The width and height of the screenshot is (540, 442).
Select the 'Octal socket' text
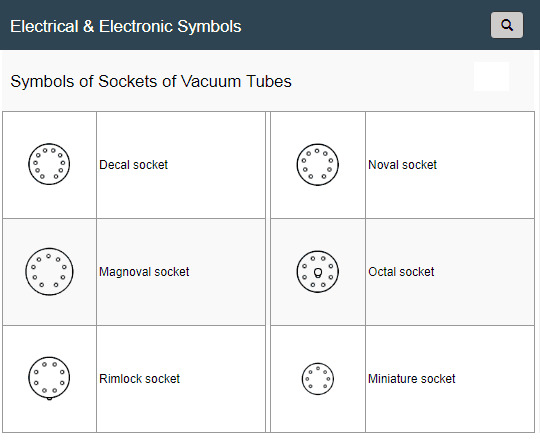pyautogui.click(x=401, y=272)
